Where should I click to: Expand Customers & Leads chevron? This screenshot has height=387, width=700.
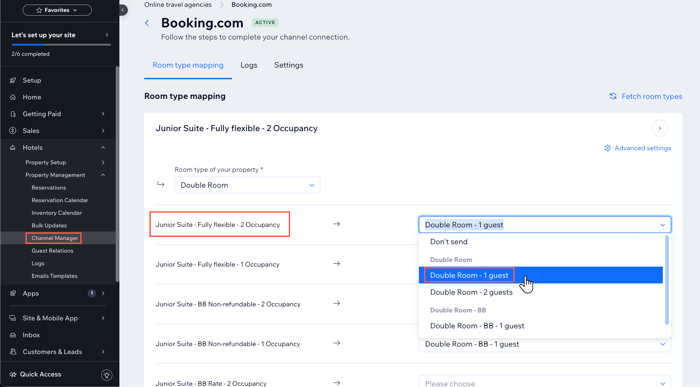pyautogui.click(x=103, y=352)
